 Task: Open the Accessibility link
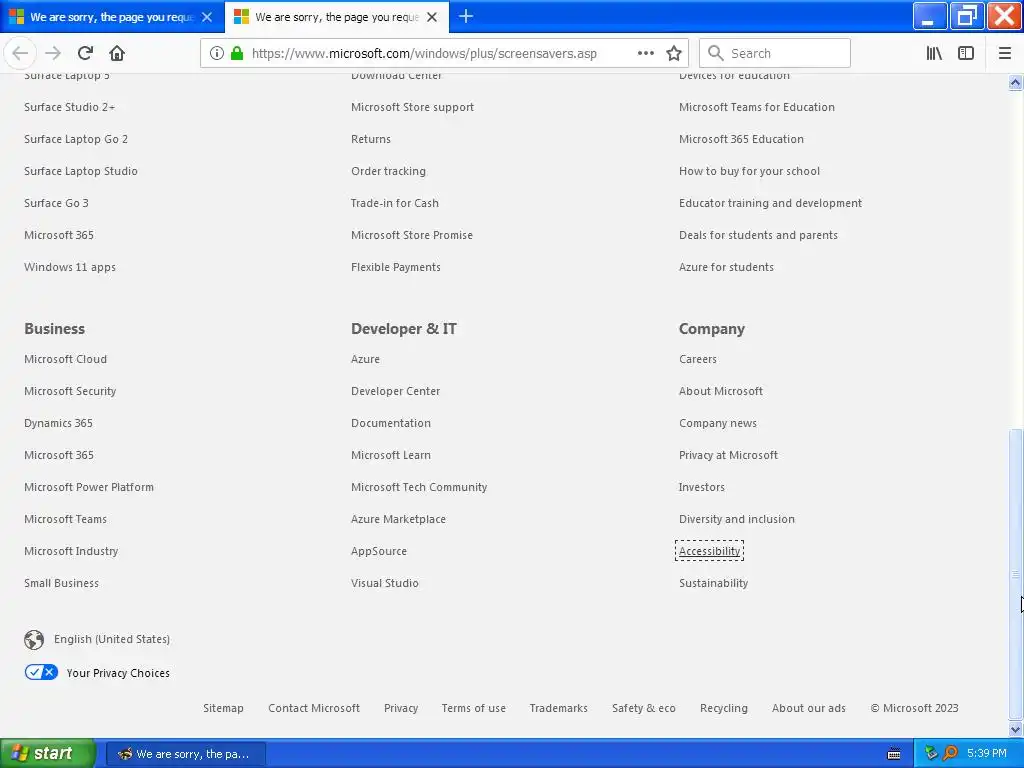(x=709, y=551)
